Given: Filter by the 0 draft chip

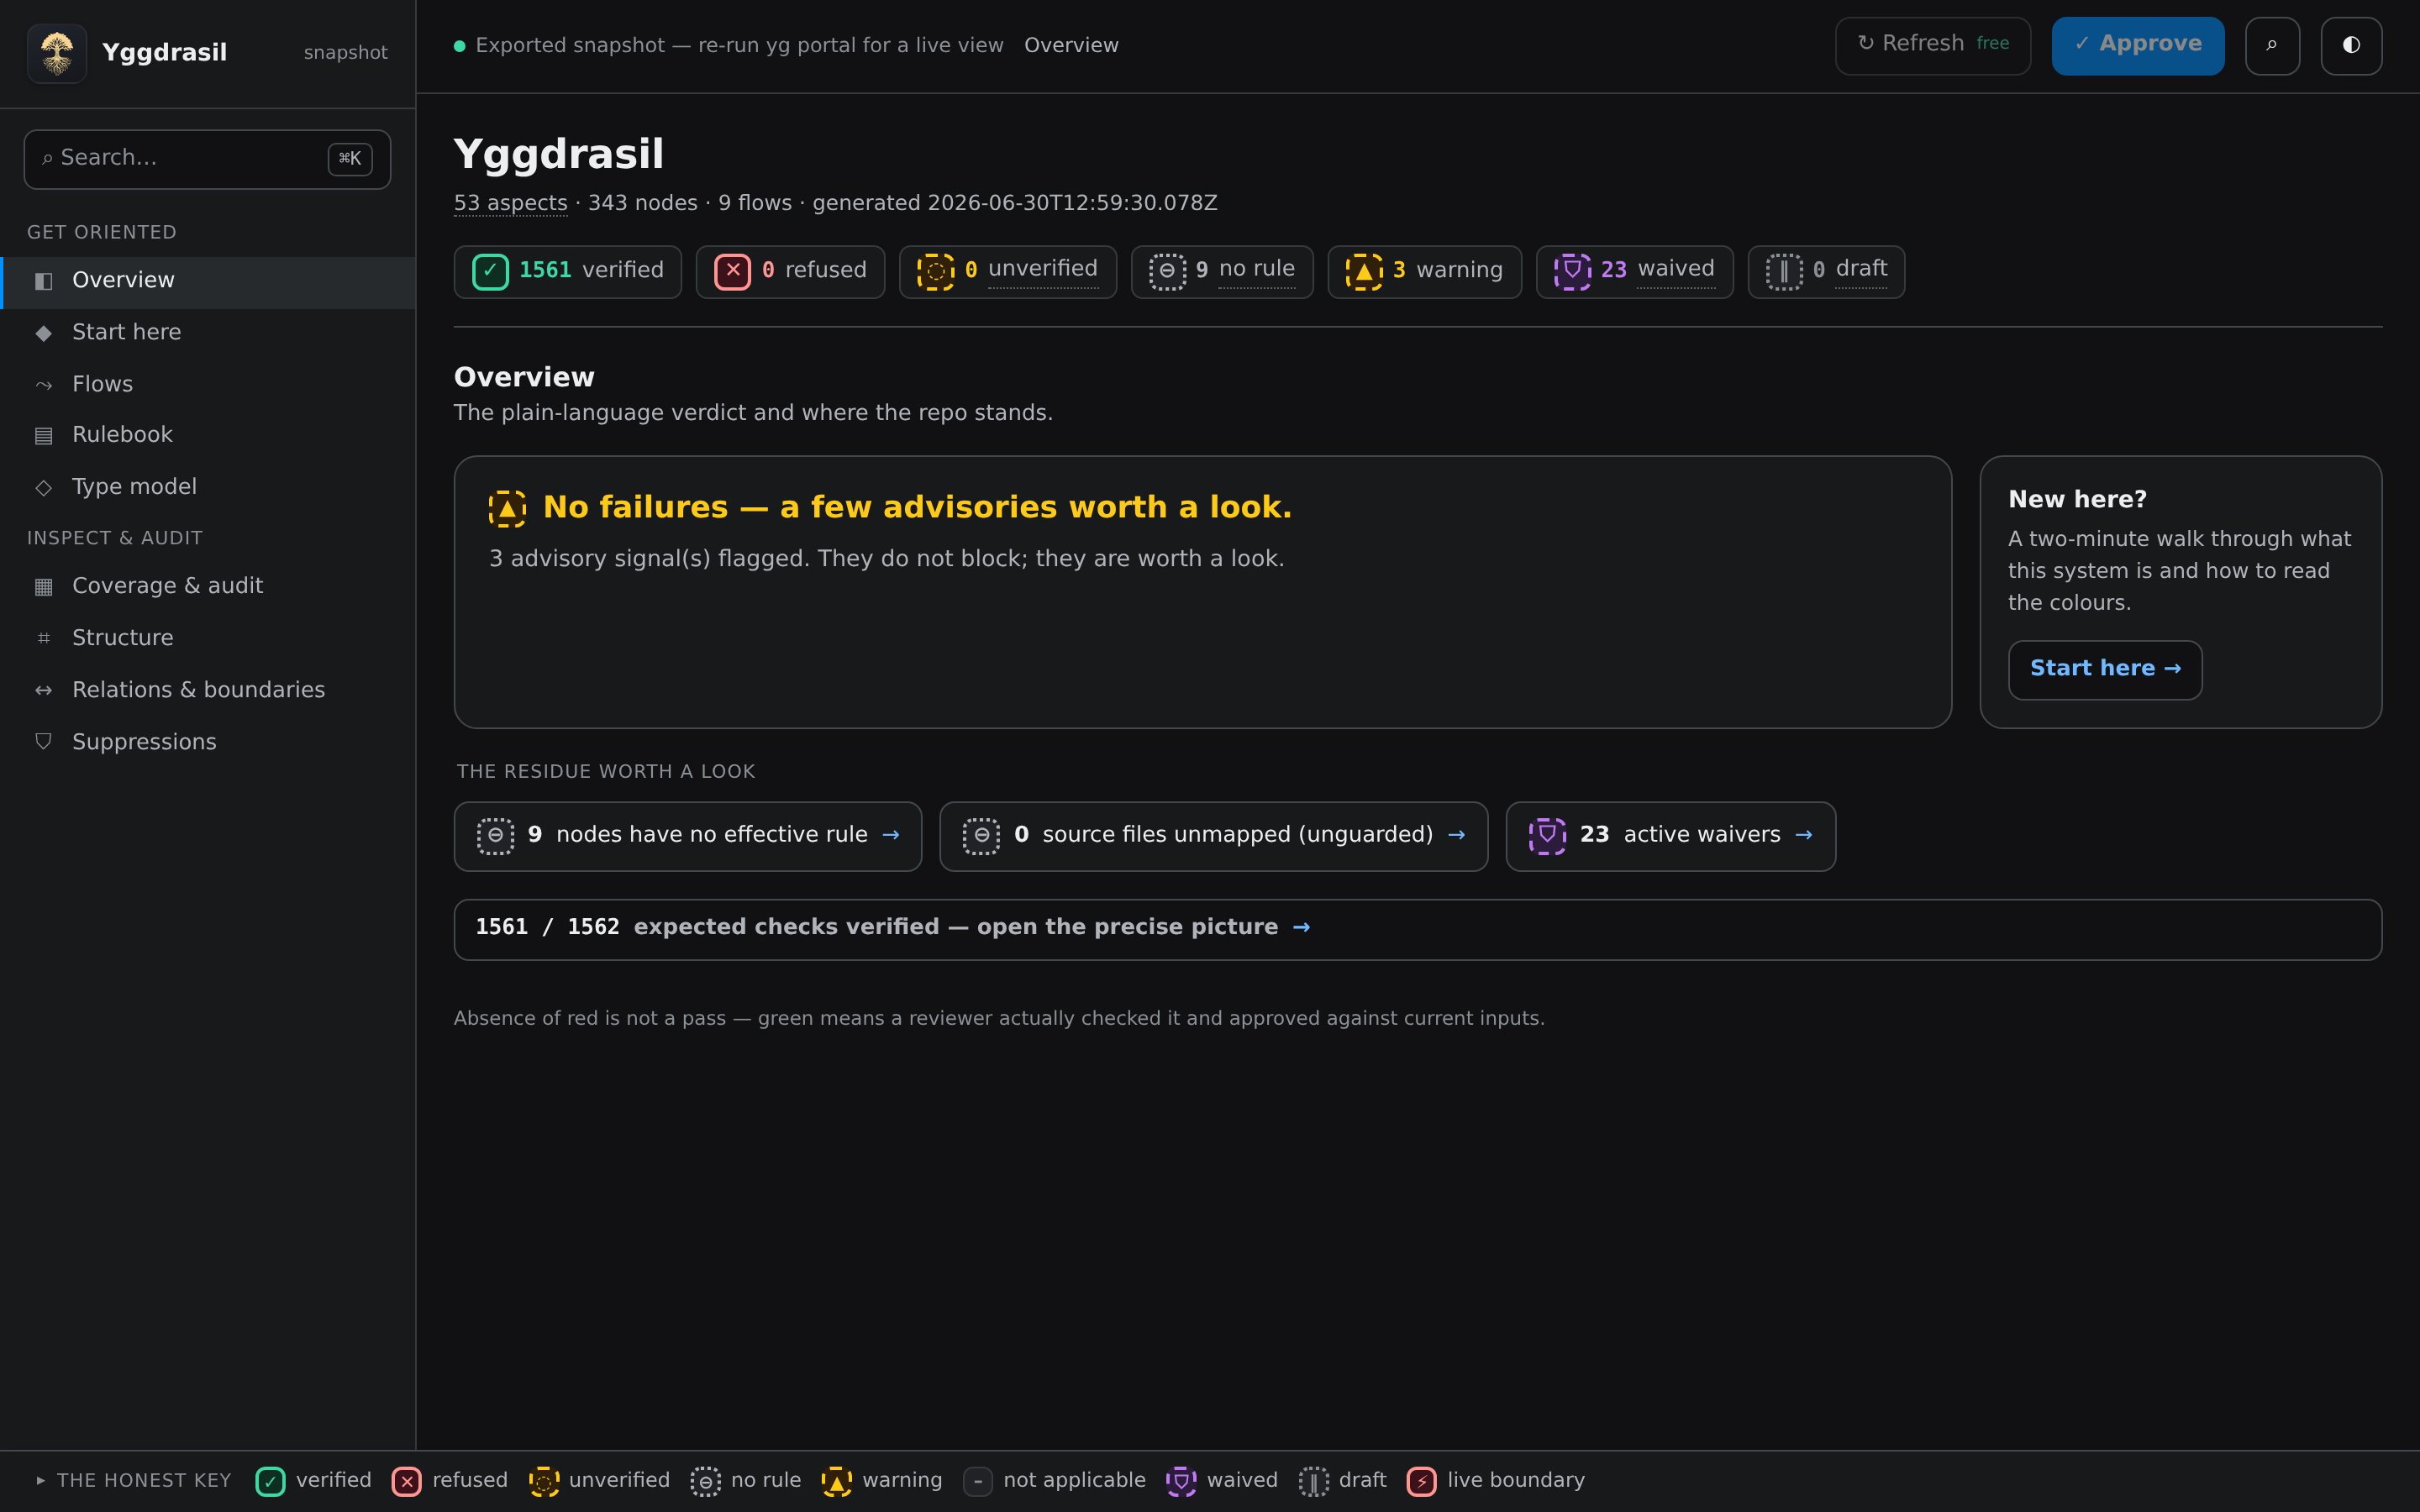Looking at the screenshot, I should click(1826, 271).
